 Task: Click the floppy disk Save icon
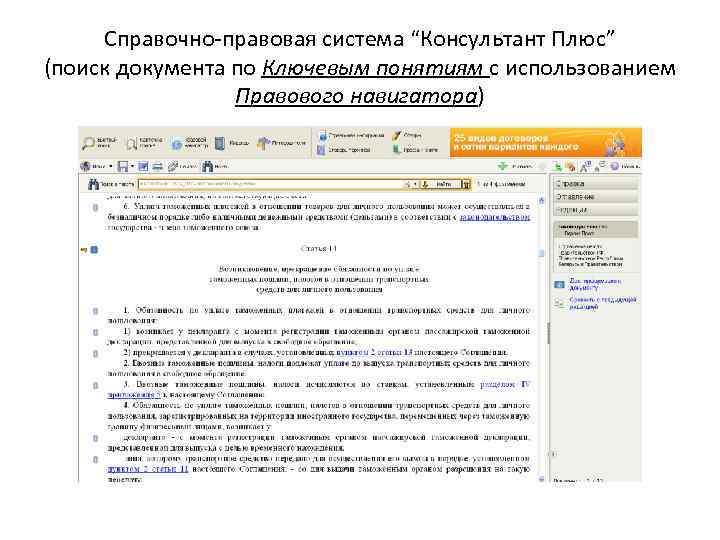click(123, 166)
